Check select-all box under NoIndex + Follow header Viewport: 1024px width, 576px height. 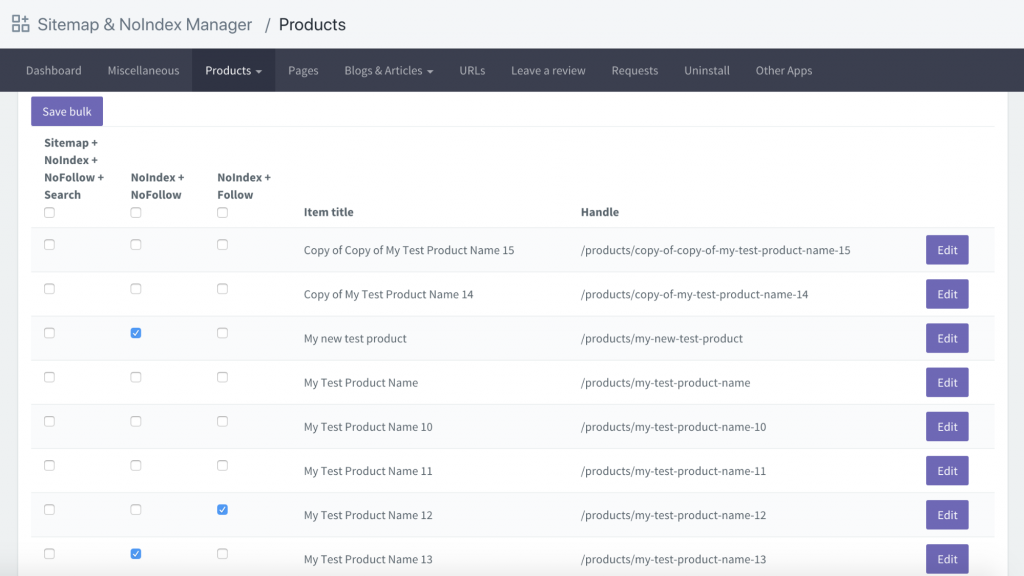(x=222, y=212)
